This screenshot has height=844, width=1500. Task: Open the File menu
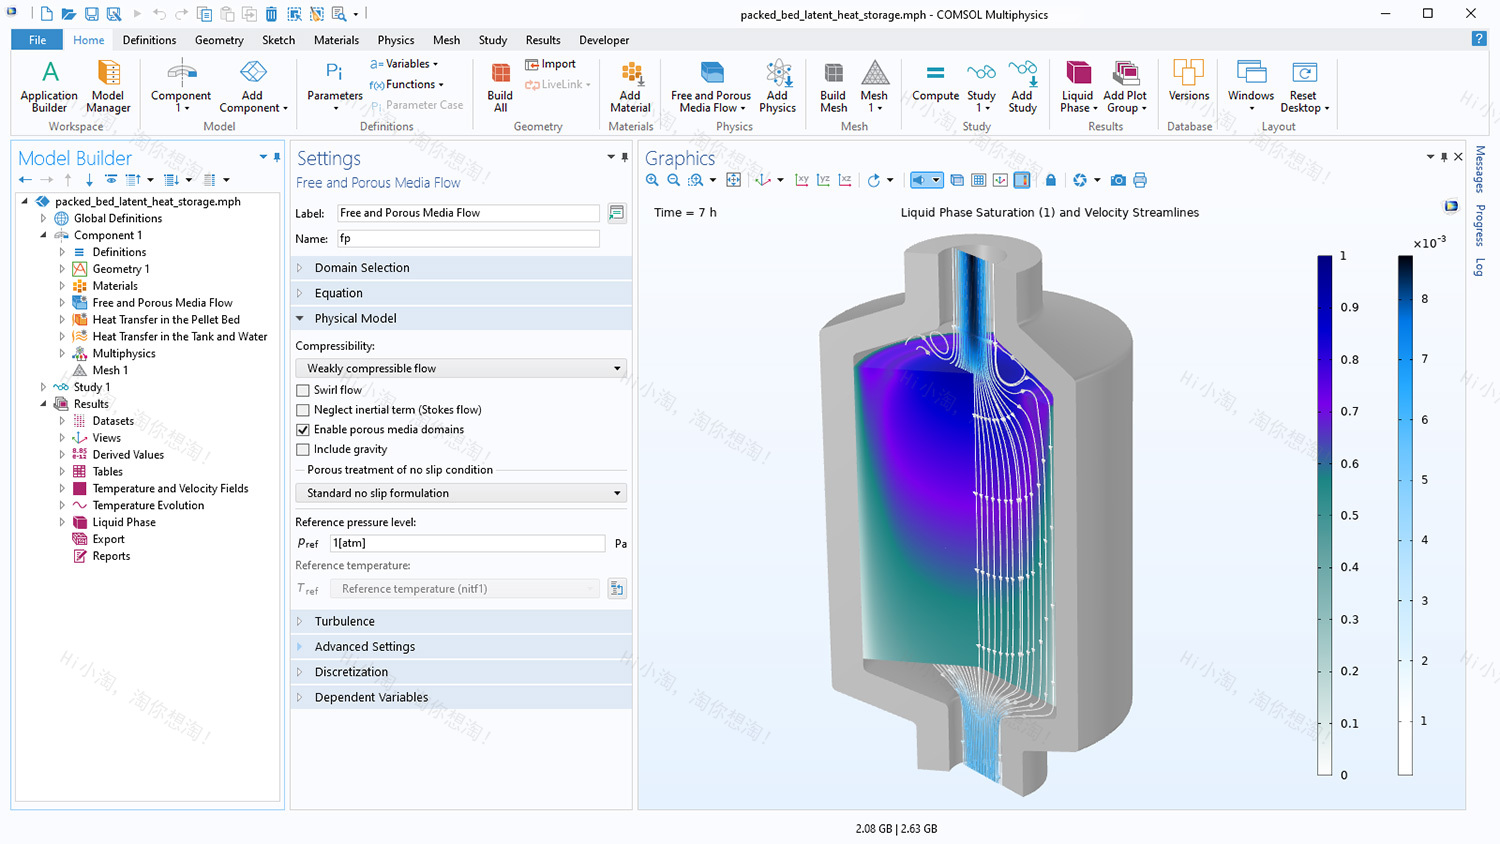pyautogui.click(x=36, y=40)
